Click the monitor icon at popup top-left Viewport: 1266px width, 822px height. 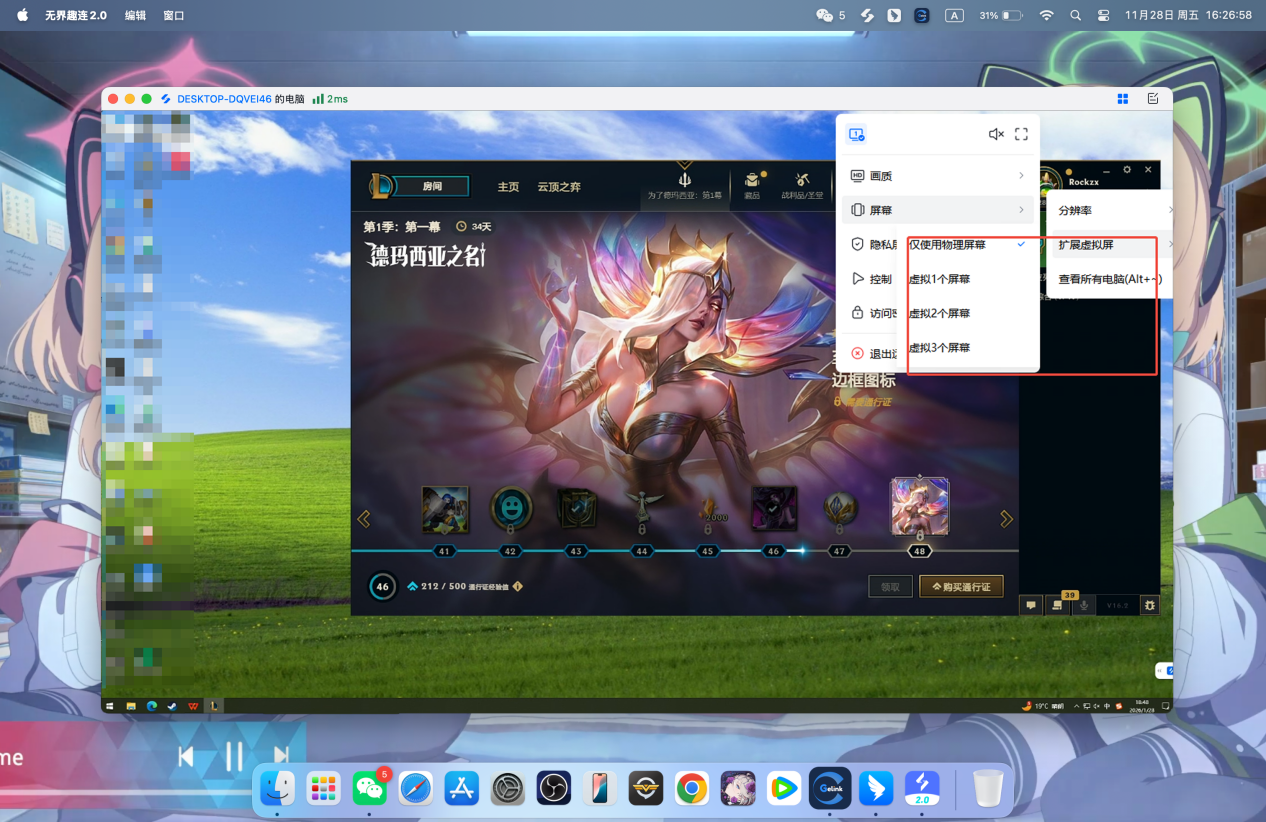coord(857,135)
